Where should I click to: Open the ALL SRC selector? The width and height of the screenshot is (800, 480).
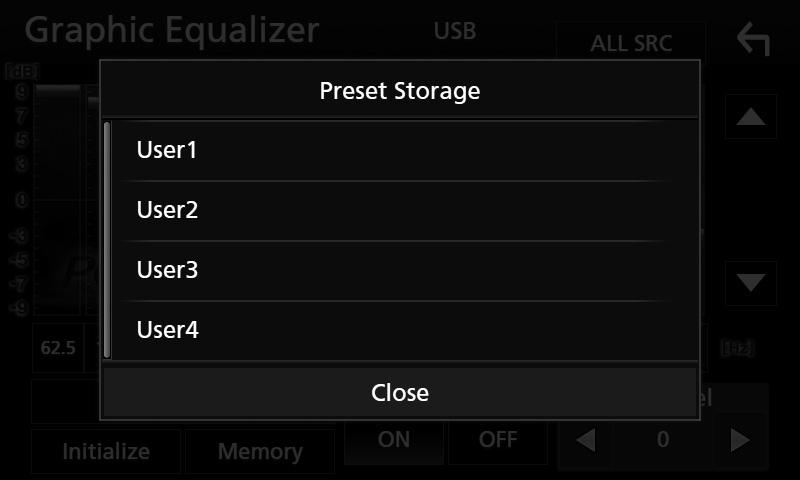[631, 43]
